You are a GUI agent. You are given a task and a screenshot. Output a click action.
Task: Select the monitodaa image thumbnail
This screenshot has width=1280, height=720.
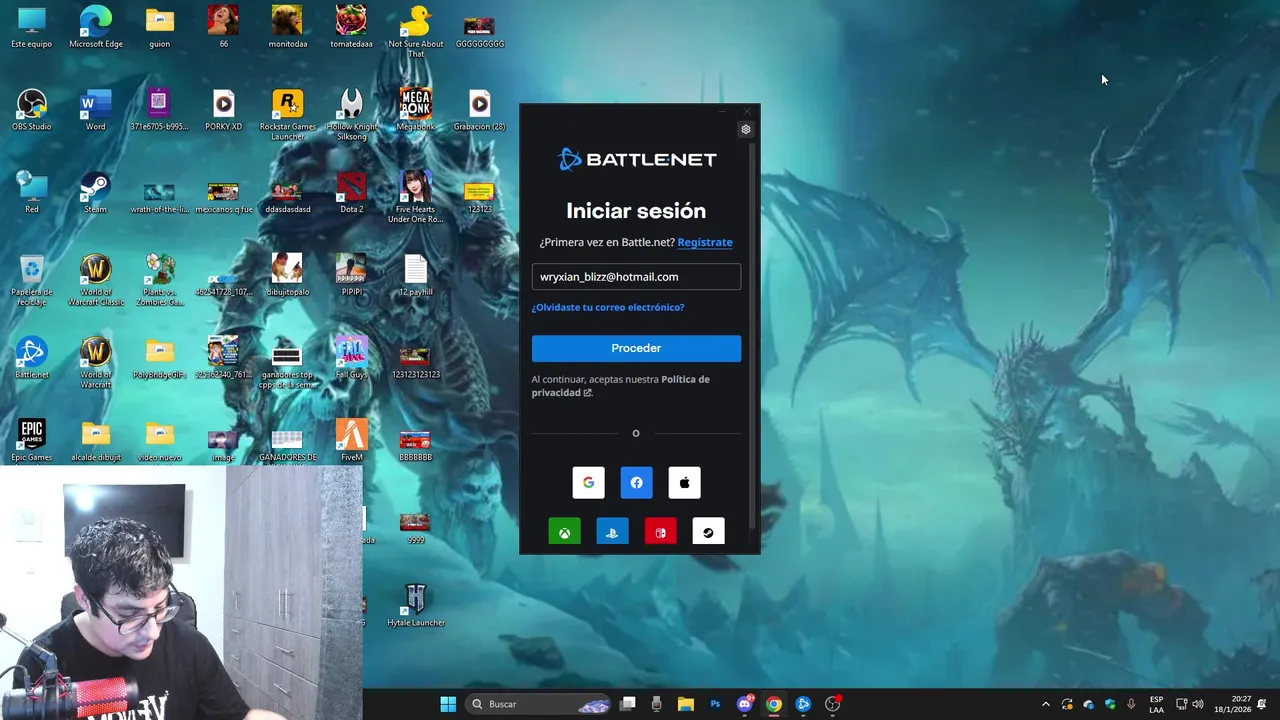287,28
